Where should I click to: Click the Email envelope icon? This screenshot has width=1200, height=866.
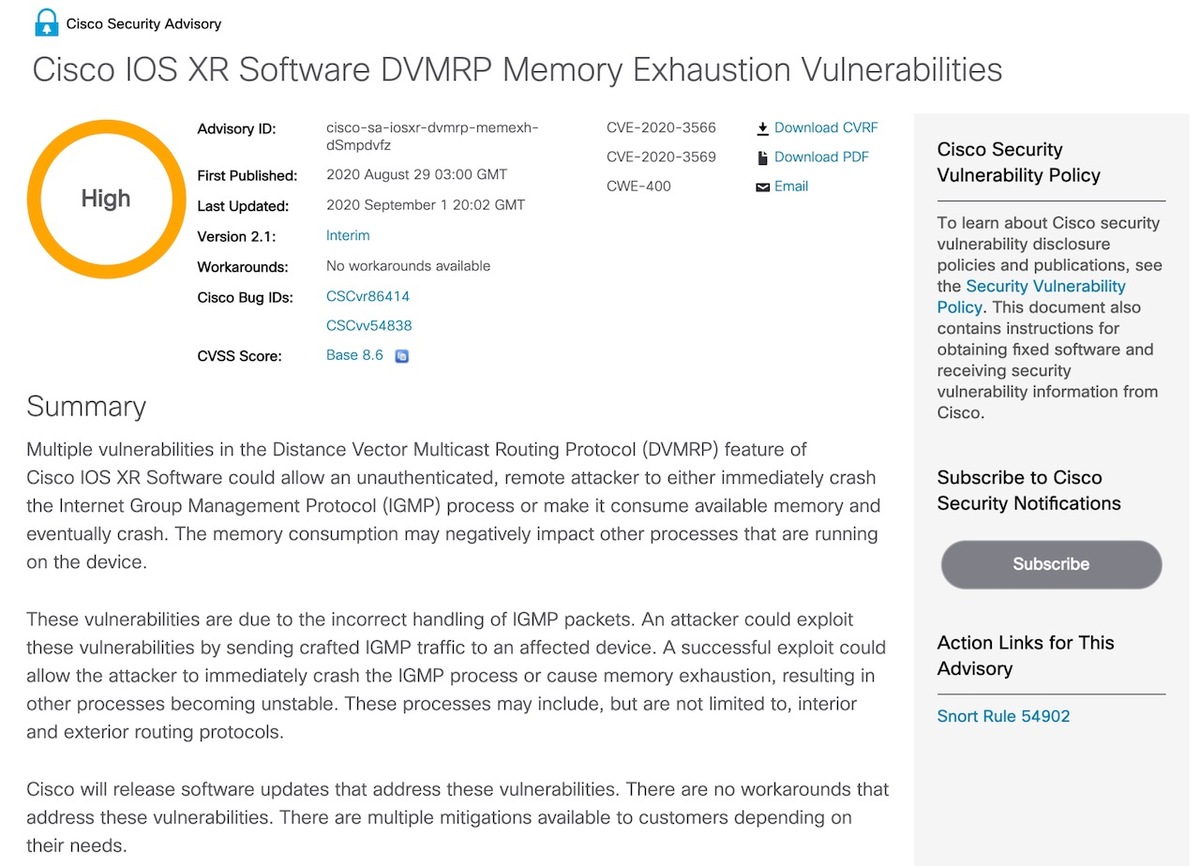(762, 187)
